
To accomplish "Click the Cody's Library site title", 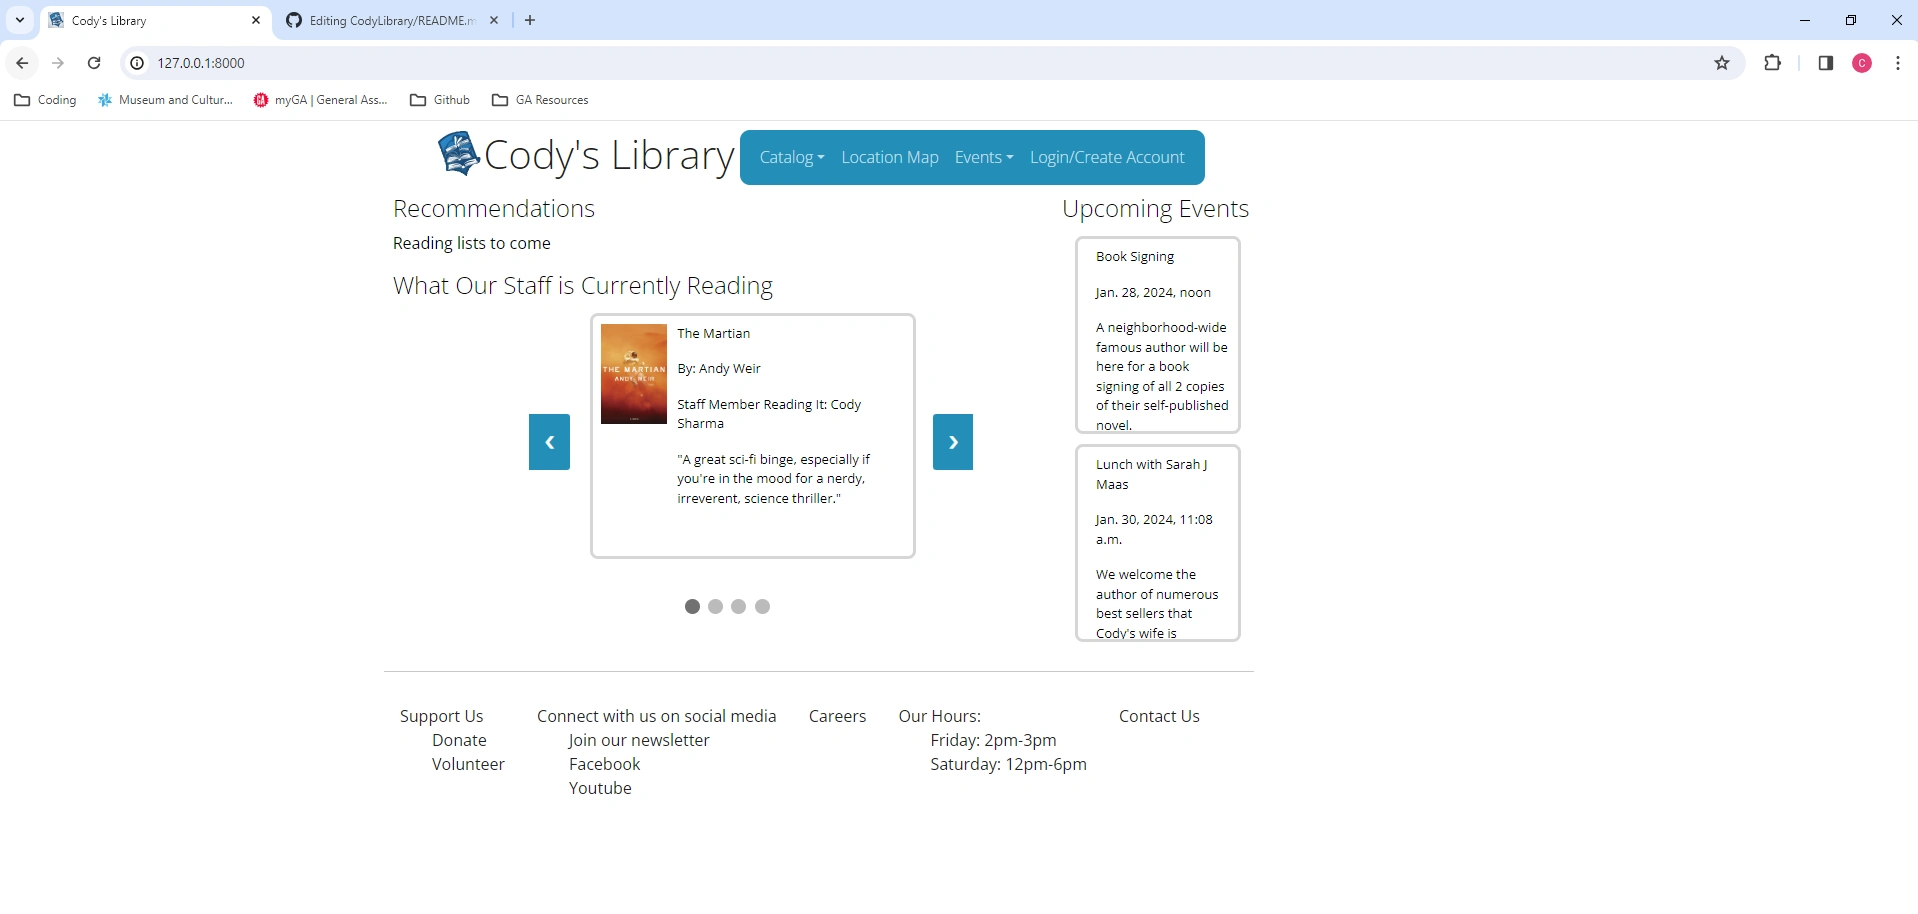I will click(x=609, y=155).
